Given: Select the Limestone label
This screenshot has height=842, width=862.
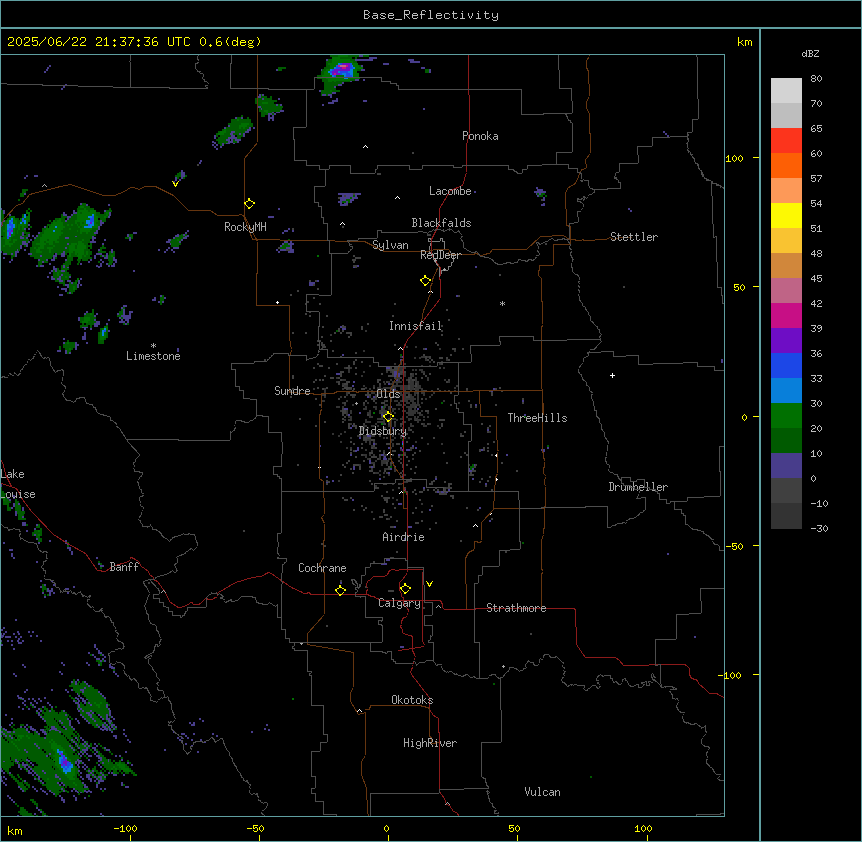Looking at the screenshot, I should (153, 356).
